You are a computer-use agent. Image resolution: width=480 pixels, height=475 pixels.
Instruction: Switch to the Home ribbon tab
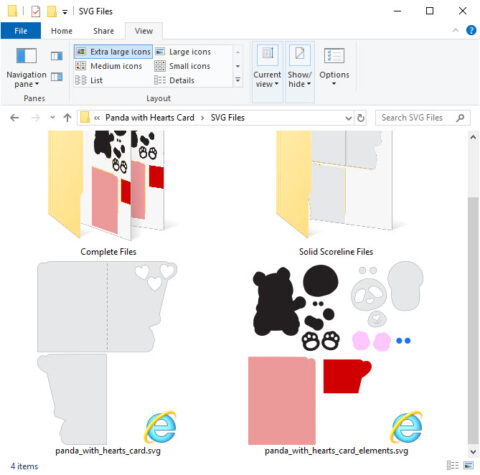point(62,31)
